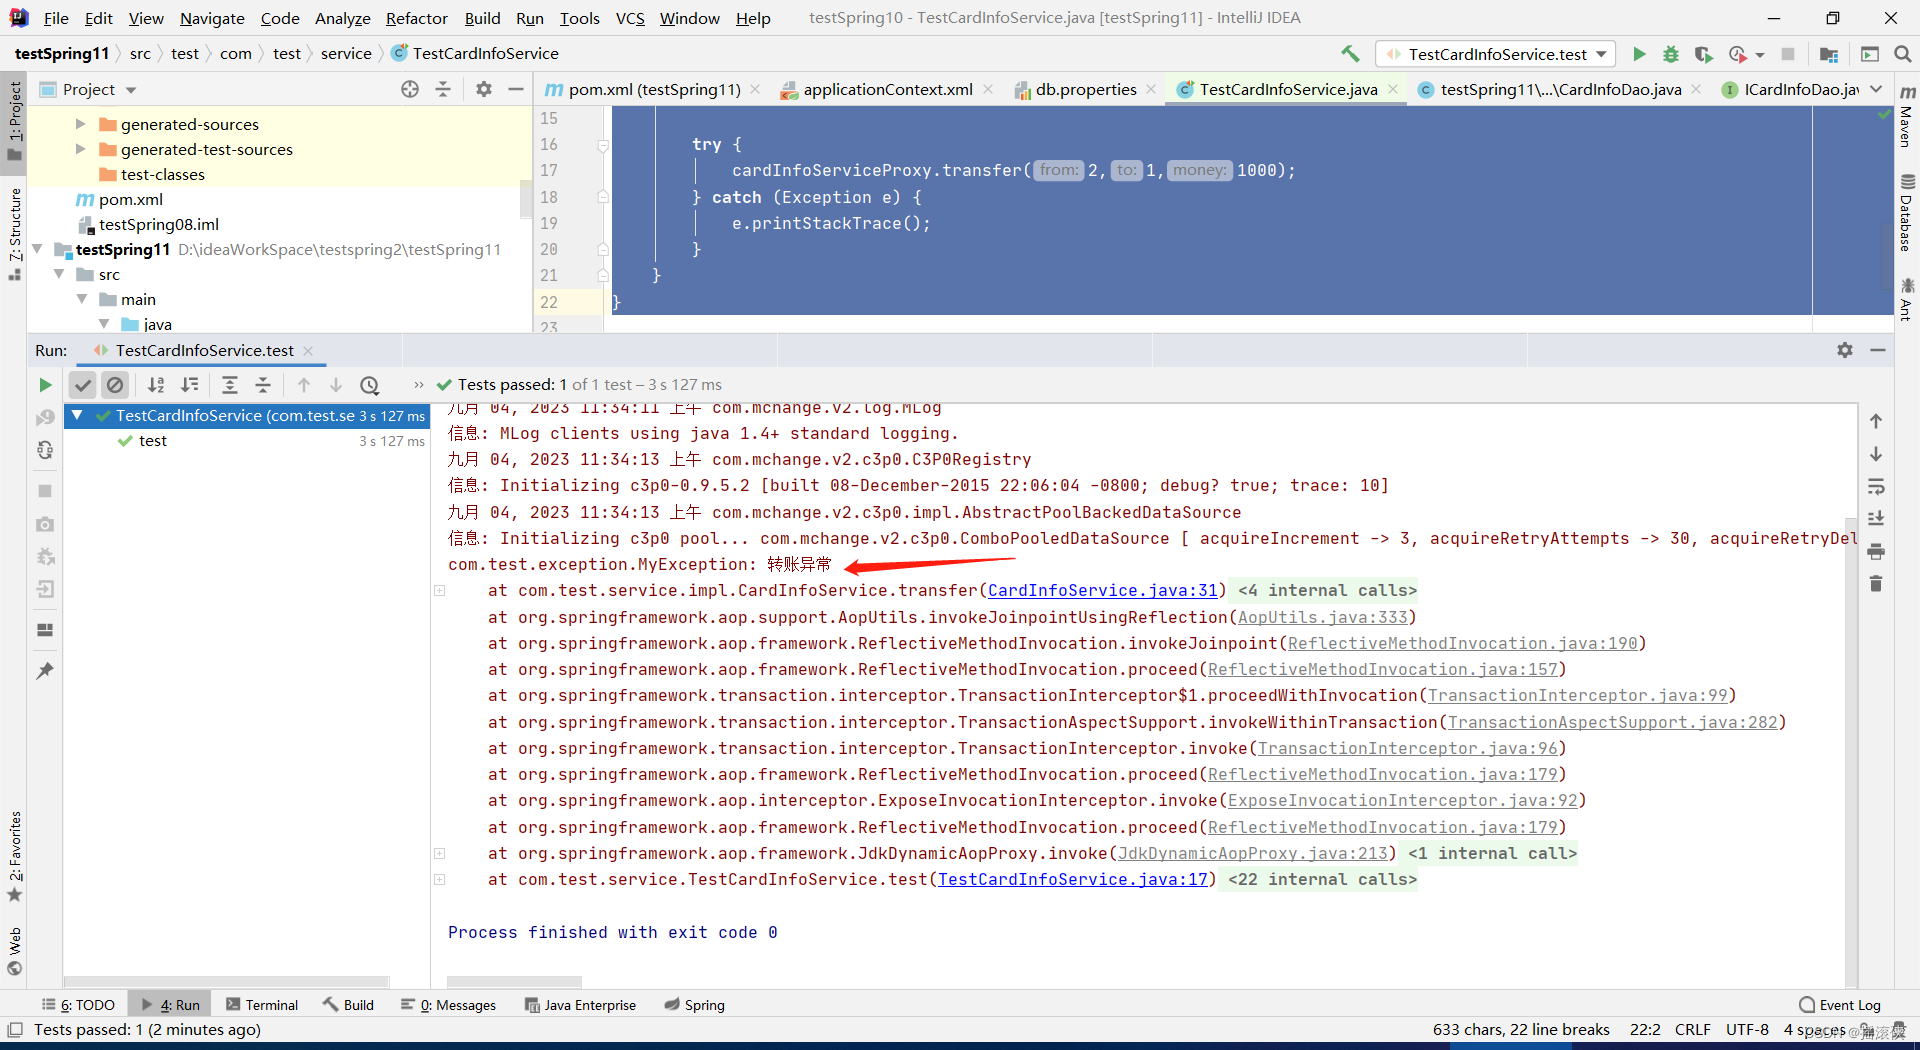
Task: Open Project panel settings gear
Action: pyautogui.click(x=484, y=89)
